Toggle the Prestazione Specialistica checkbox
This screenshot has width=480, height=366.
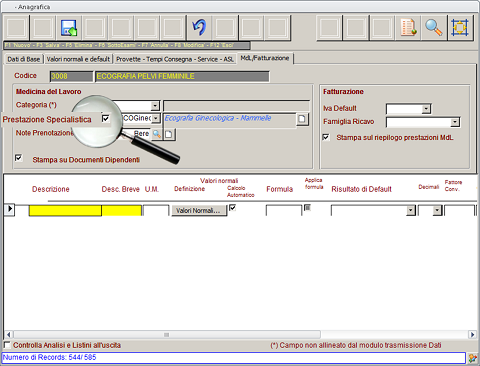(x=106, y=118)
